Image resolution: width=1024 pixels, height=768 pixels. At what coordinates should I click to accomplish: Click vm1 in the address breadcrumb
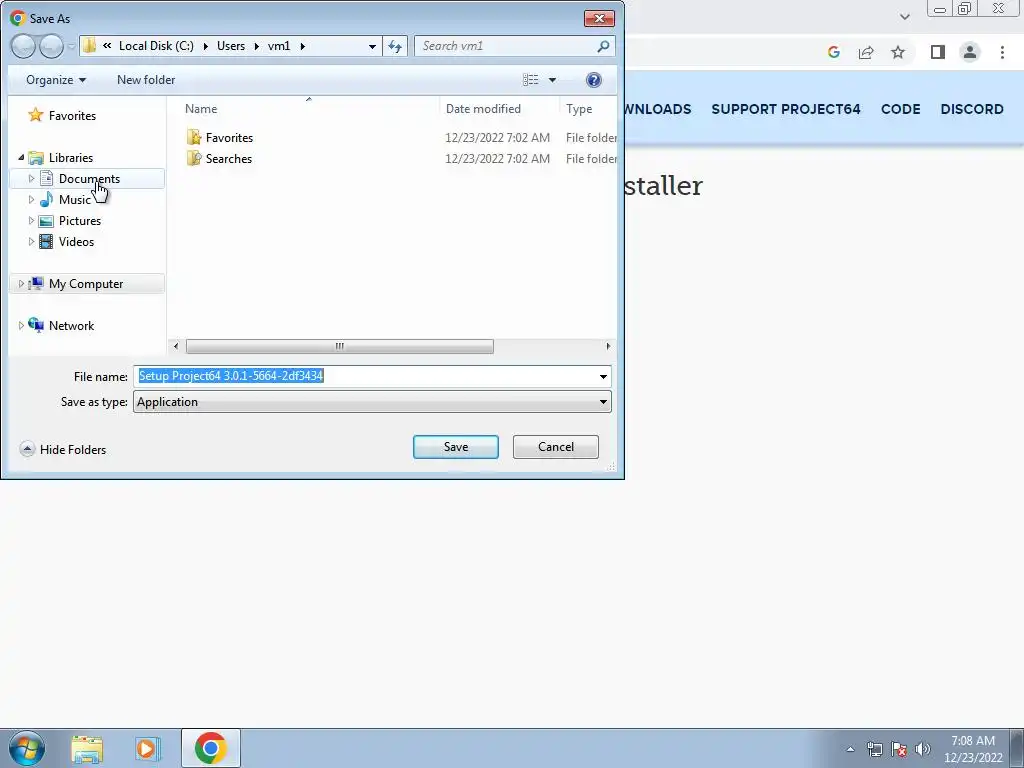pyautogui.click(x=279, y=46)
